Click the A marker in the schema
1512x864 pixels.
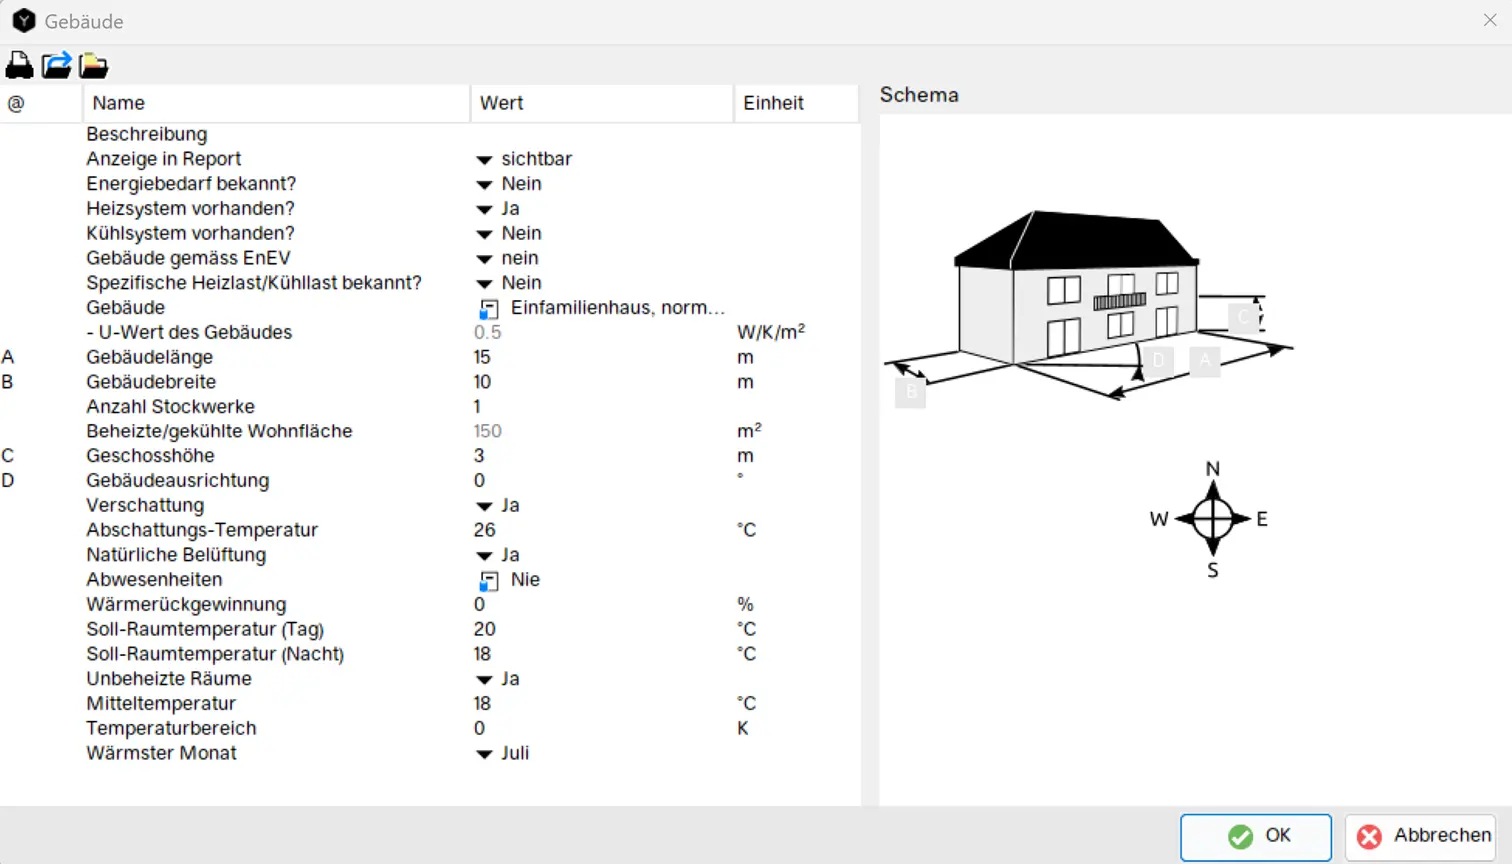click(x=1205, y=360)
